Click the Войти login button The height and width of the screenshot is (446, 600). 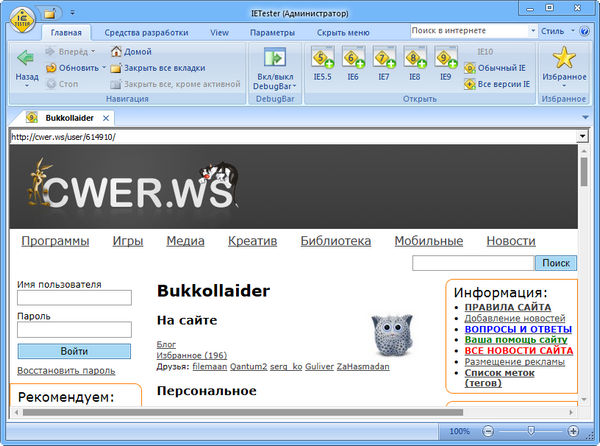[74, 351]
